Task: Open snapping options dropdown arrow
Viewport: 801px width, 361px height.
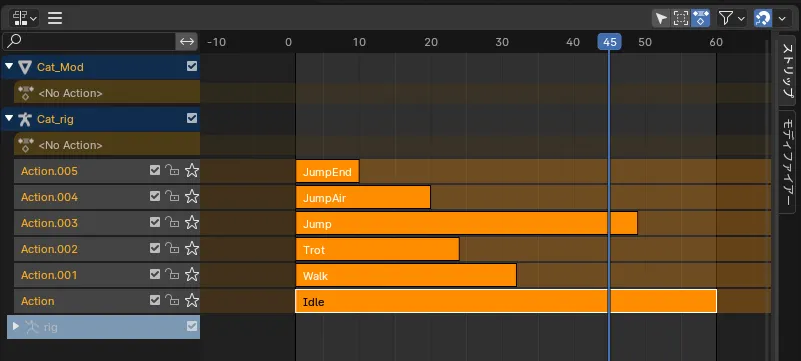Action: 782,19
